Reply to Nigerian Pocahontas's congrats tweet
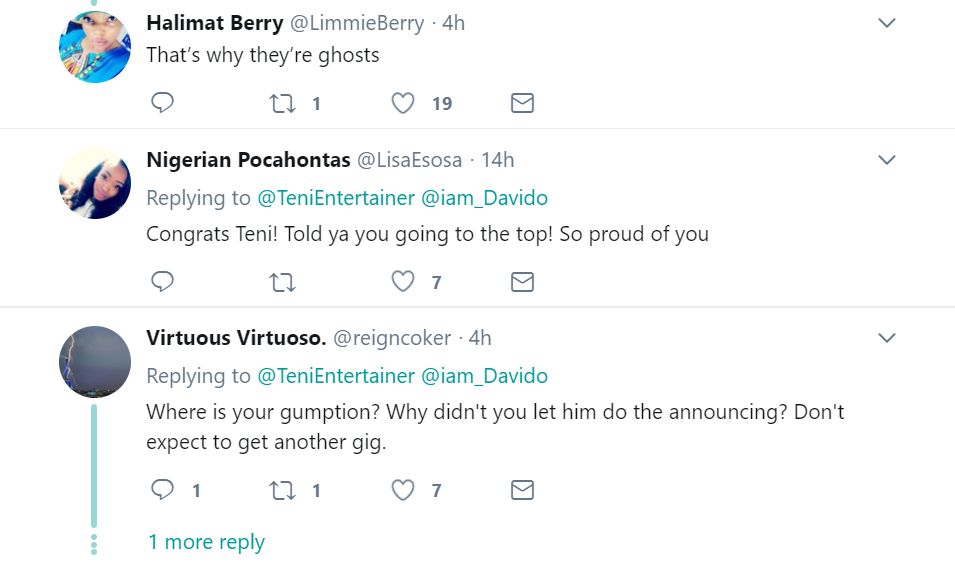This screenshot has width=955, height=571. [x=162, y=282]
